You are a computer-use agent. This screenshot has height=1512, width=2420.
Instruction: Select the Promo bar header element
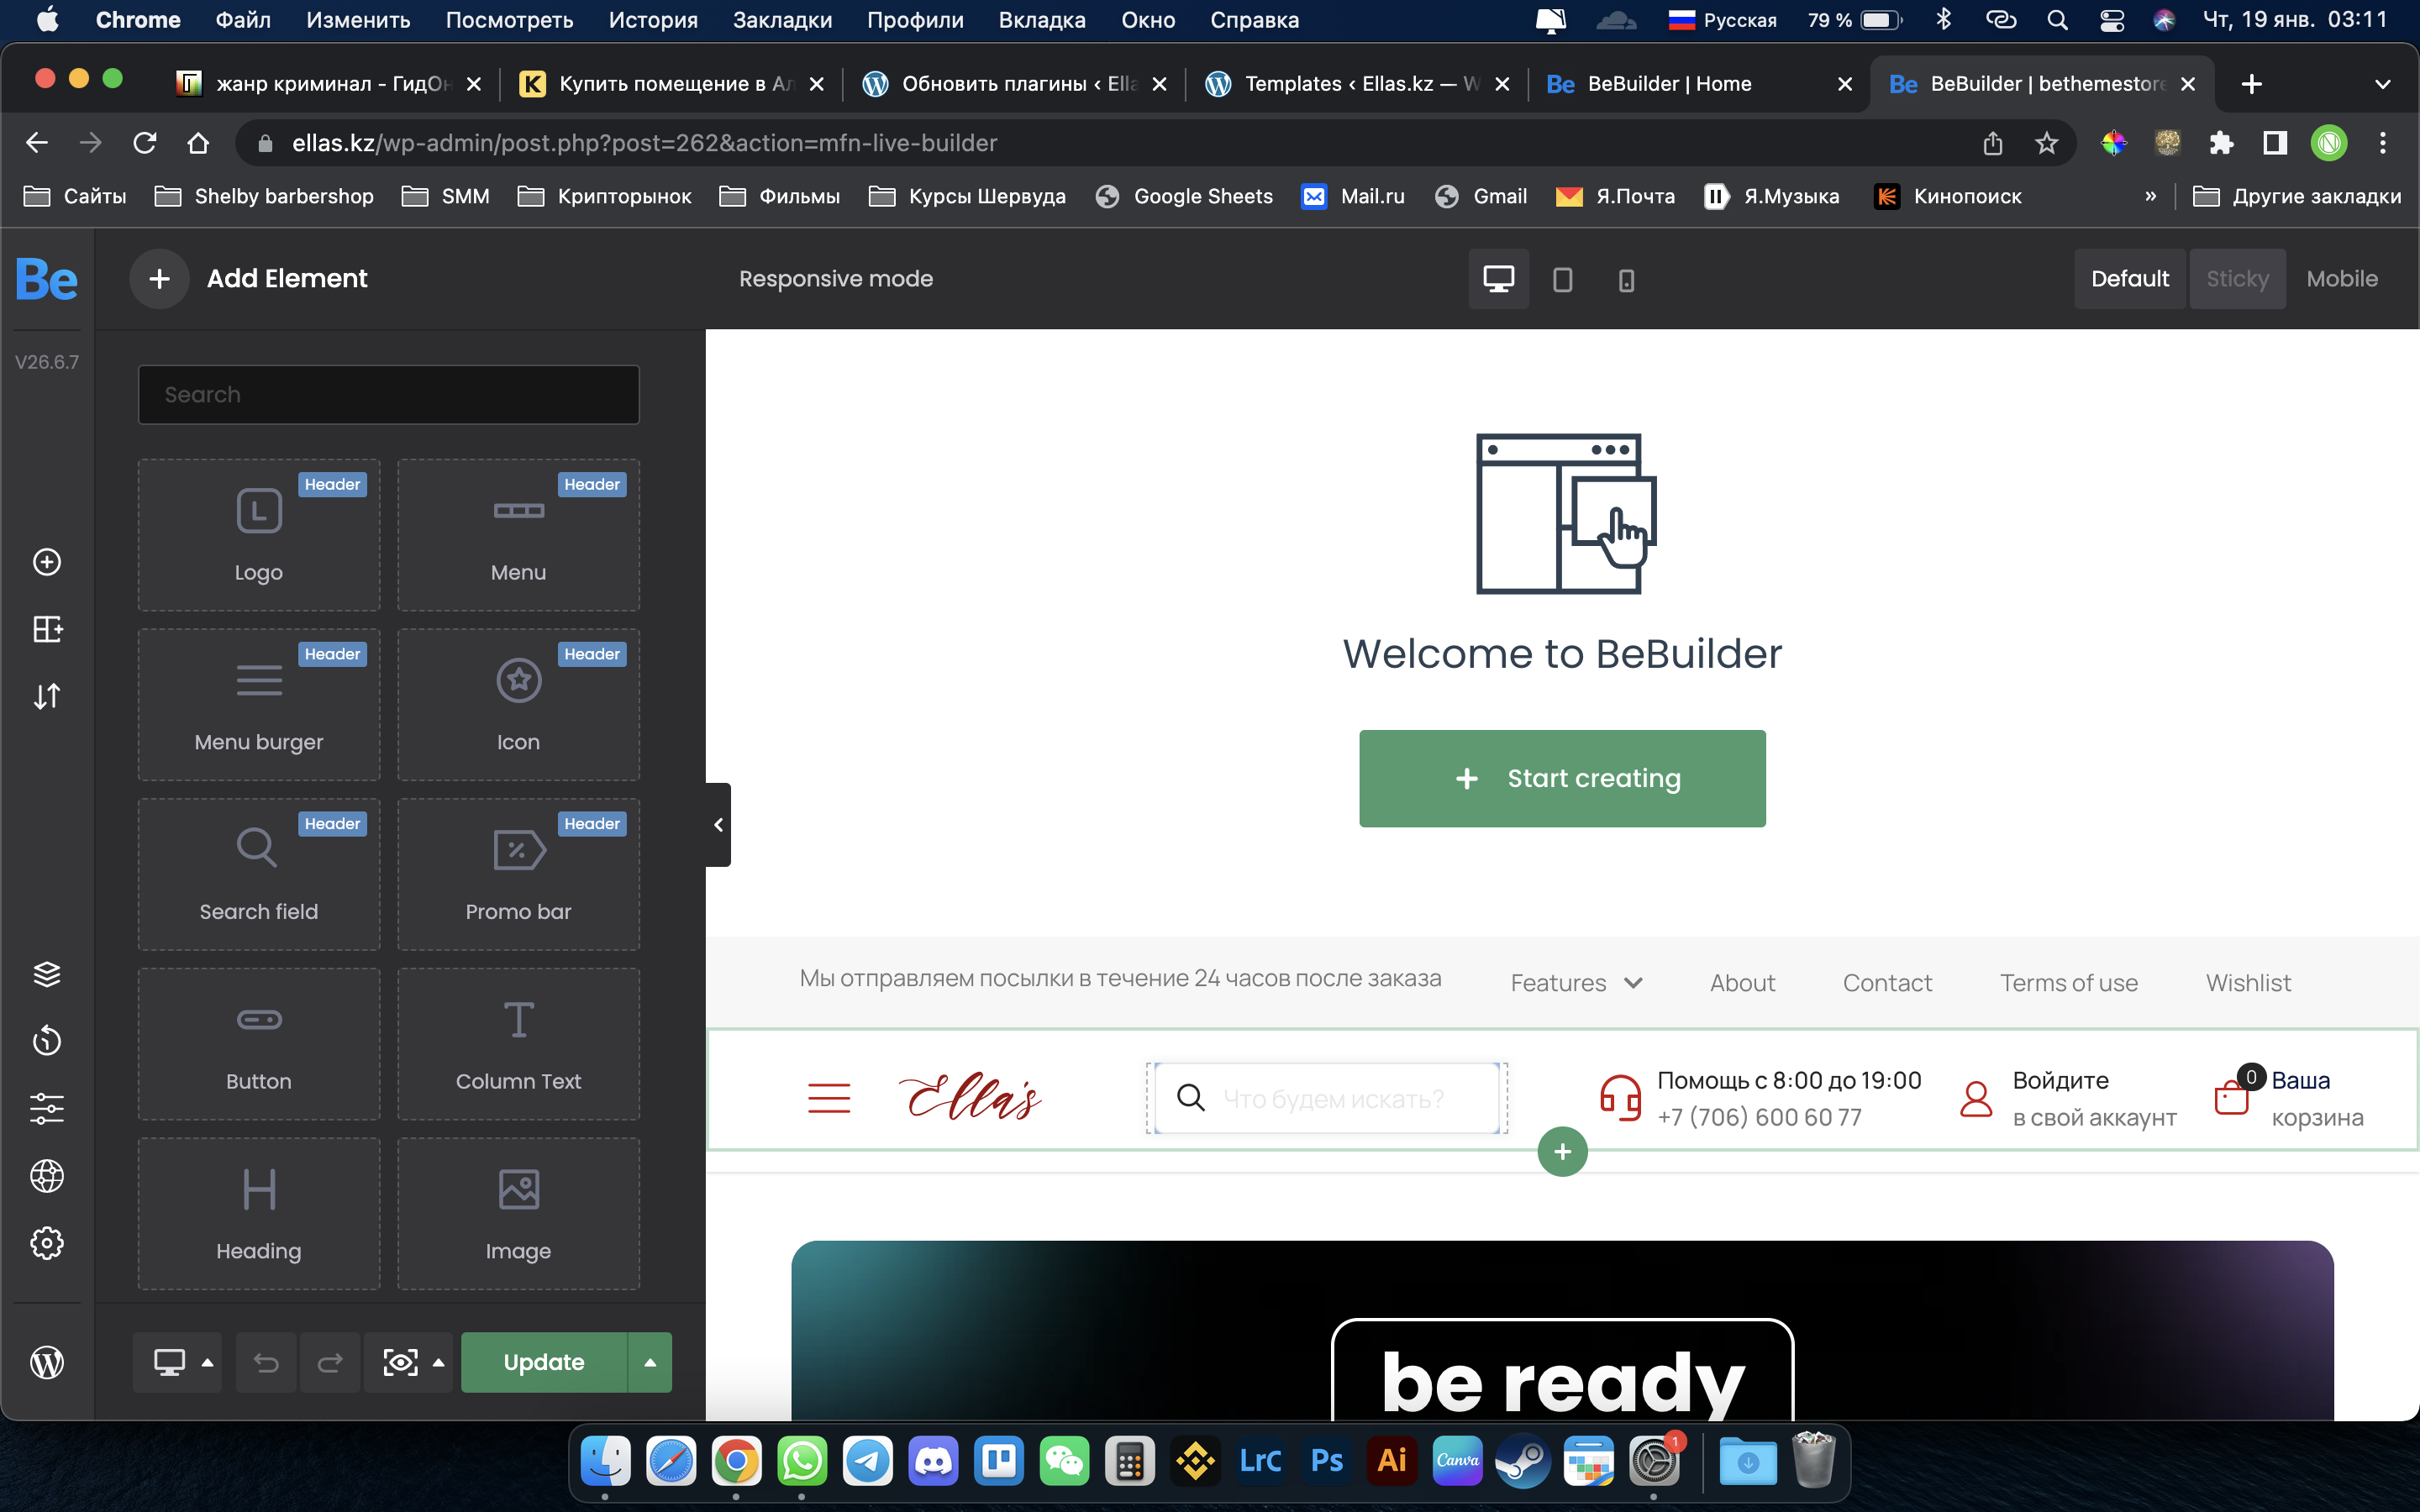click(518, 874)
